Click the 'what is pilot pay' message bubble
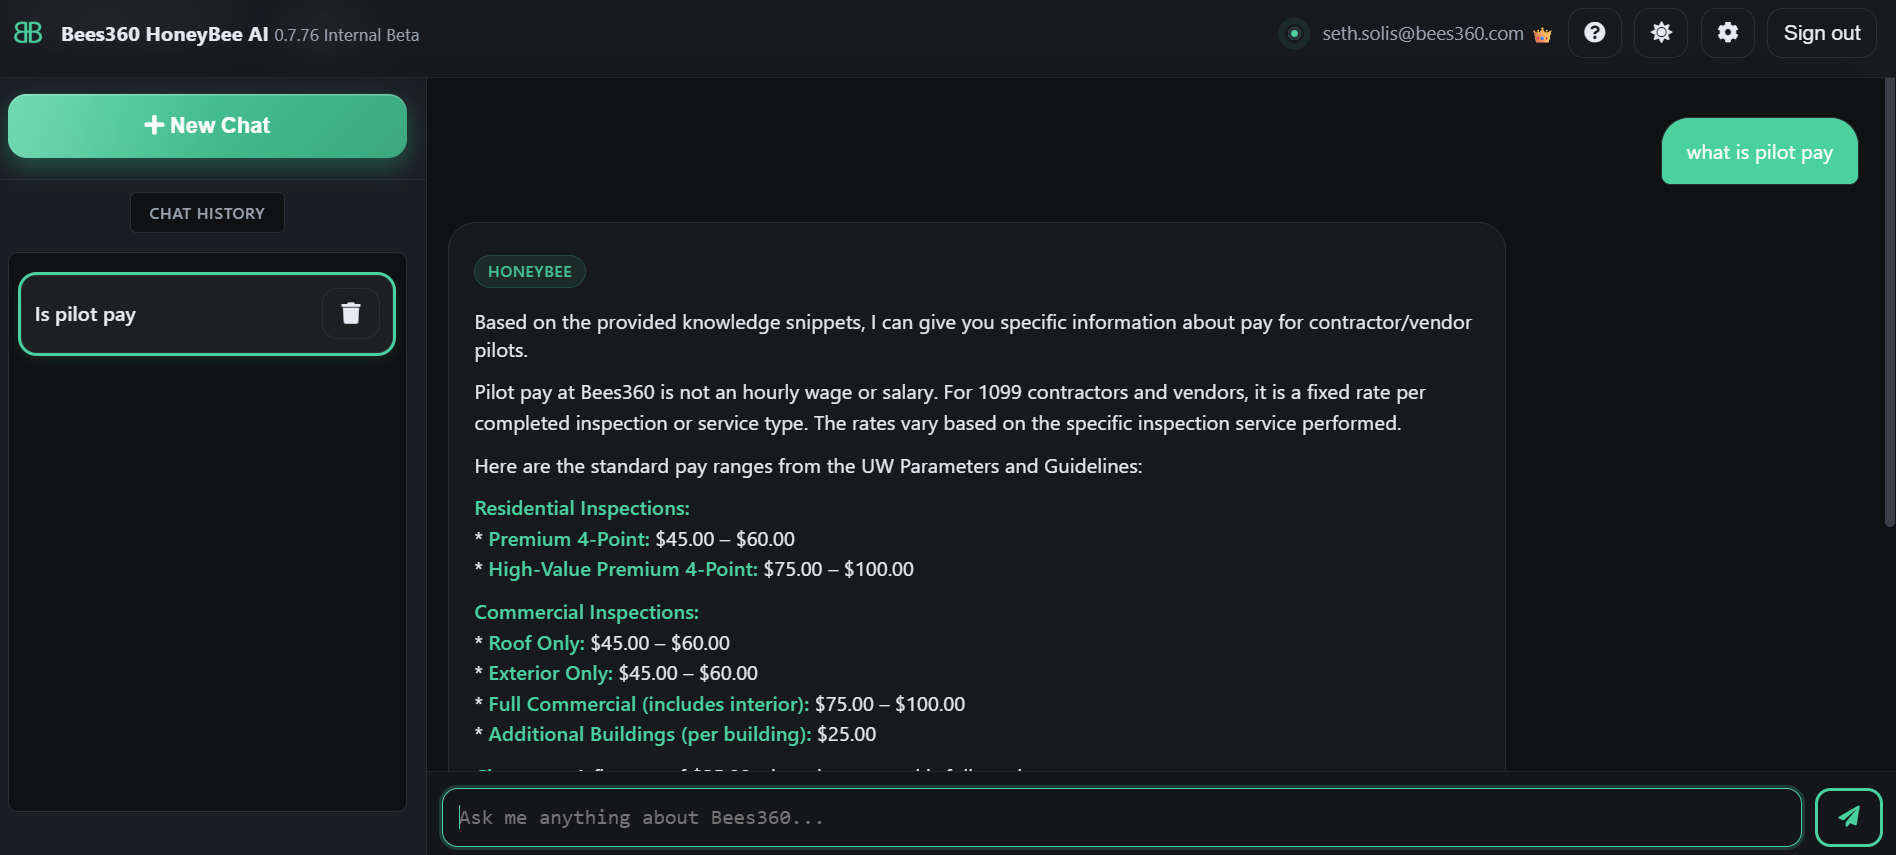 point(1760,152)
